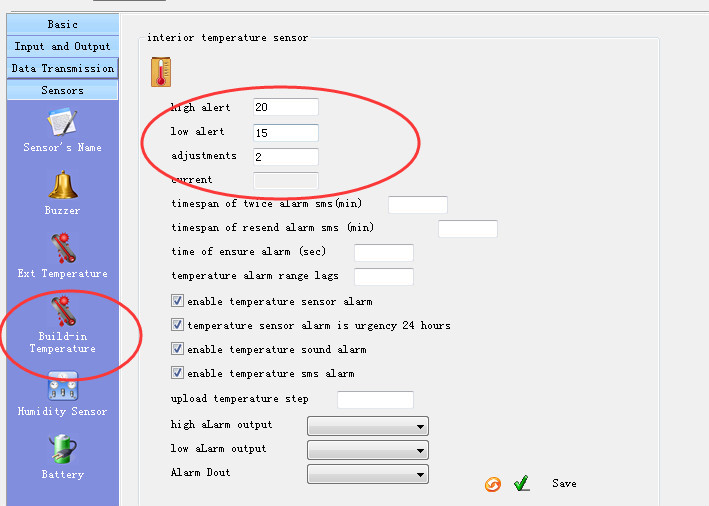Uncheck temperature sensor alarm urgency 24 hours

click(177, 325)
